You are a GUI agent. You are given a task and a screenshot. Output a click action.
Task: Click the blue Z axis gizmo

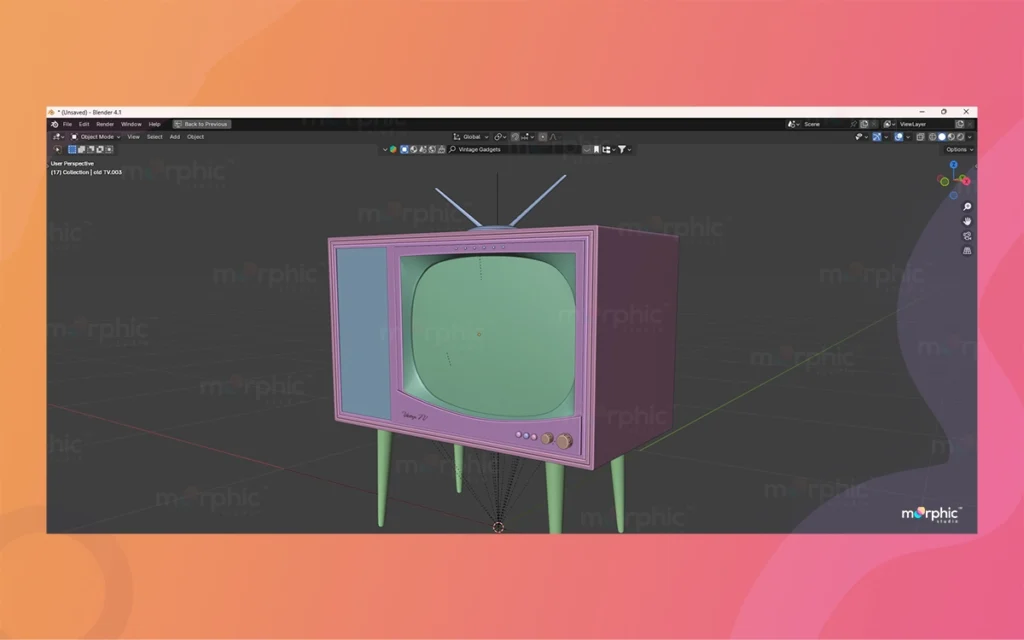[x=953, y=165]
